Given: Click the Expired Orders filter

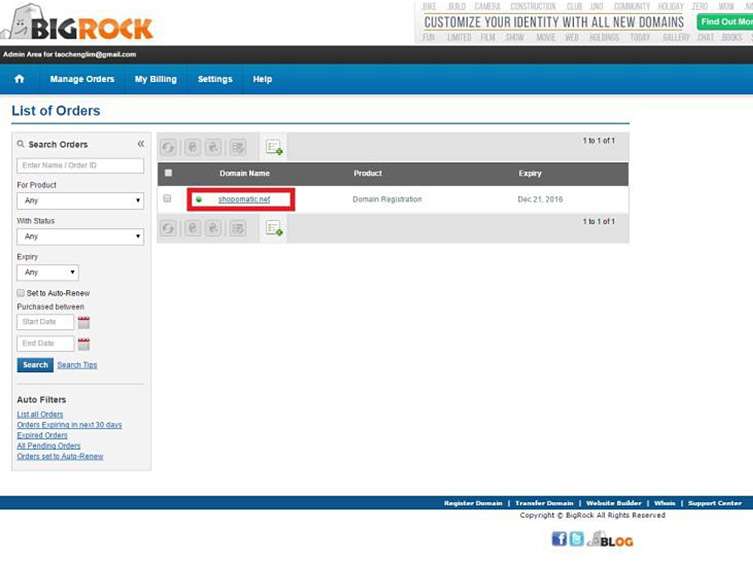Looking at the screenshot, I should [x=42, y=435].
